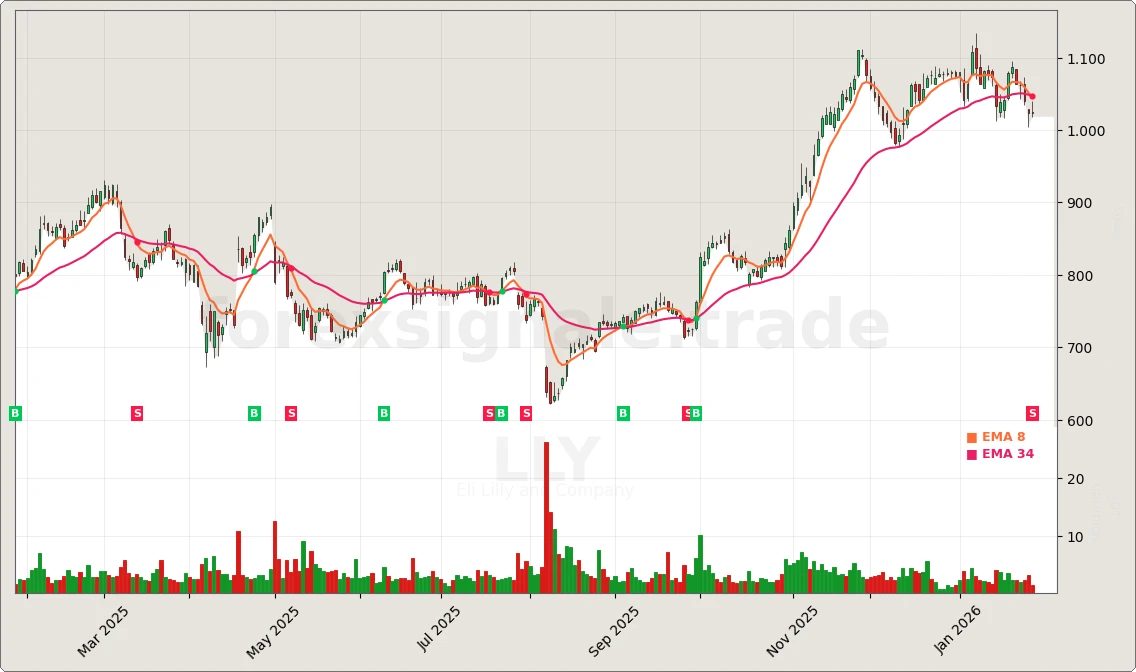Click the tallest red volume spike bar
This screenshot has height=672, width=1136.
point(545,515)
